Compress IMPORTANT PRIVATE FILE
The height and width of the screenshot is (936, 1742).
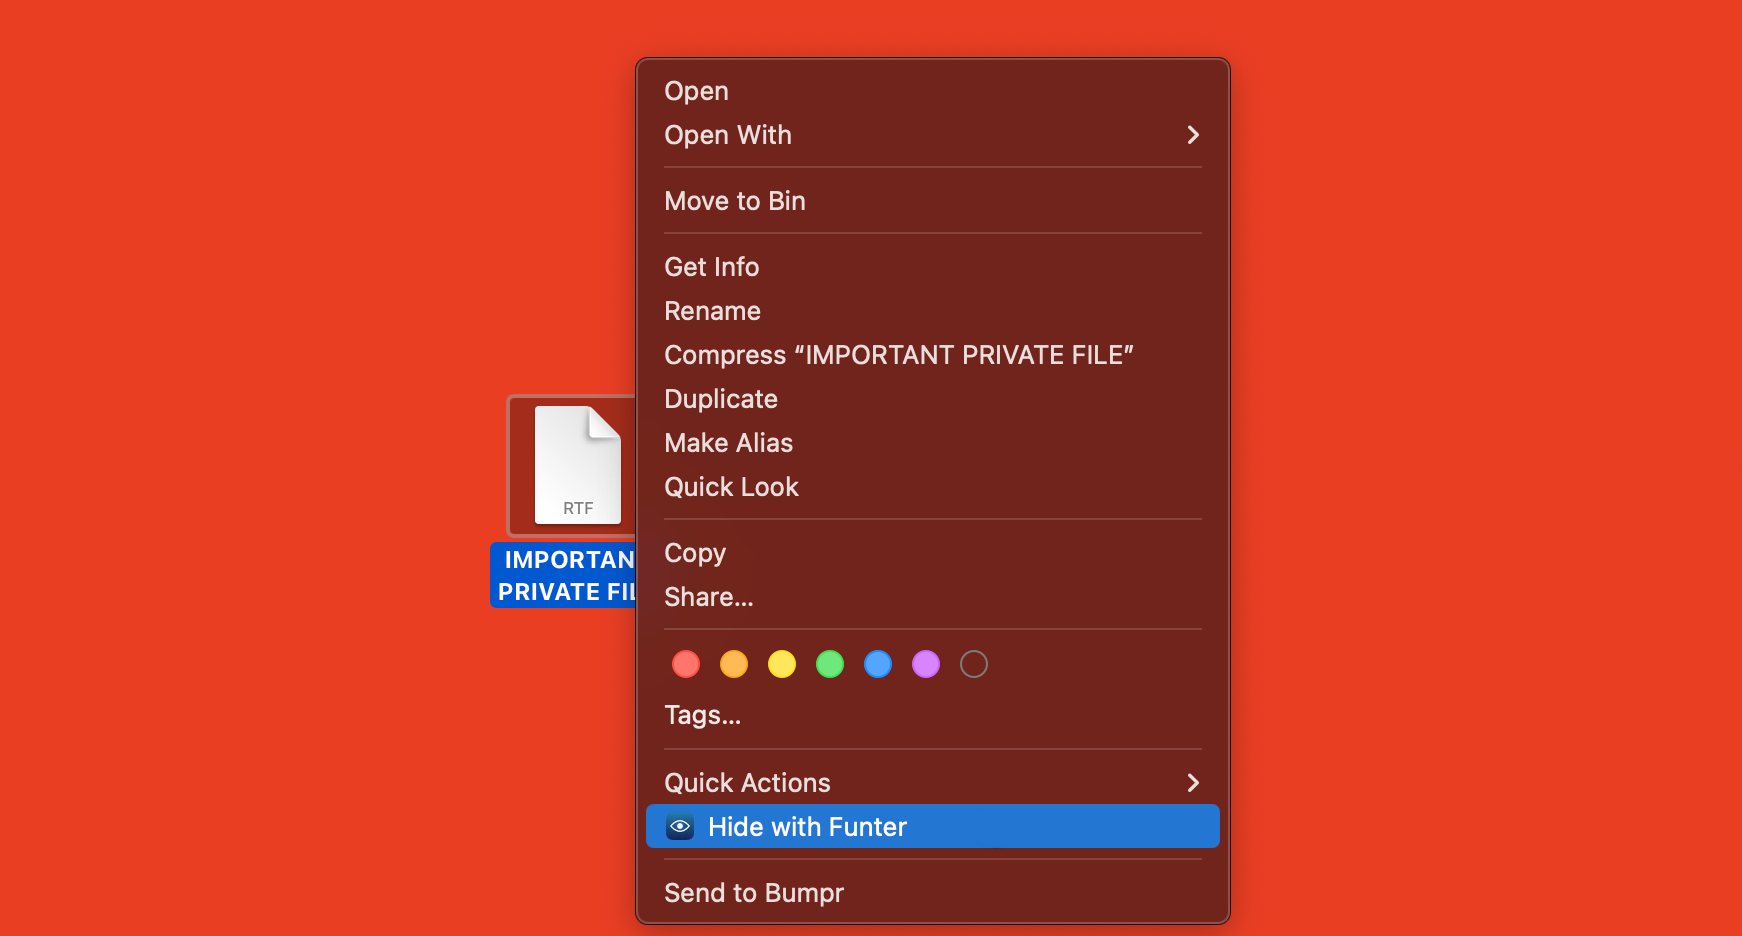point(898,355)
